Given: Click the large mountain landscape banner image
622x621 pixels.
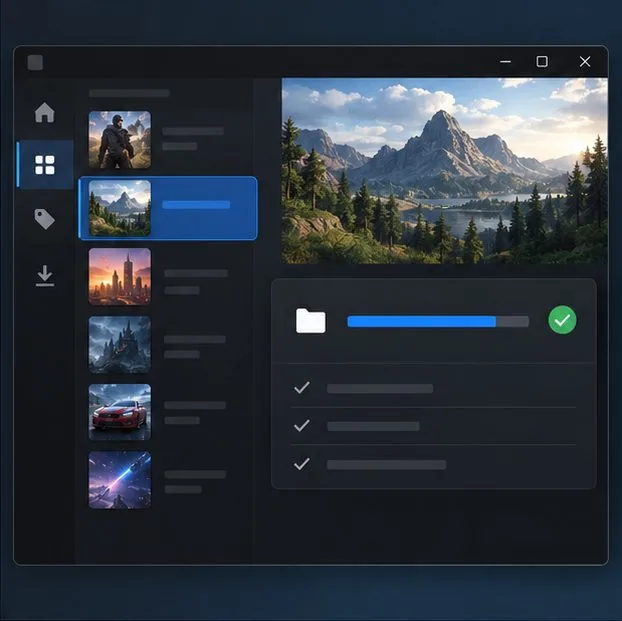Looking at the screenshot, I should coord(444,171).
